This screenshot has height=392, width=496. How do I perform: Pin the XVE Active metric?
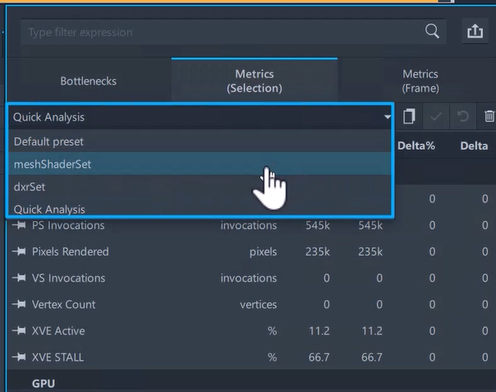(x=19, y=331)
